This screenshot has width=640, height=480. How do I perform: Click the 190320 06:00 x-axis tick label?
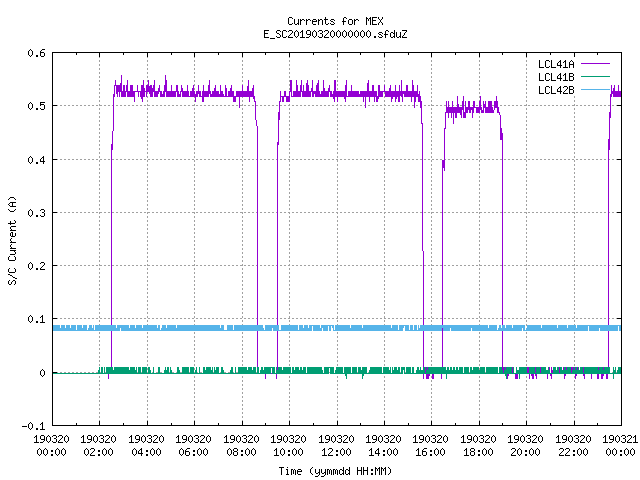tap(193, 446)
